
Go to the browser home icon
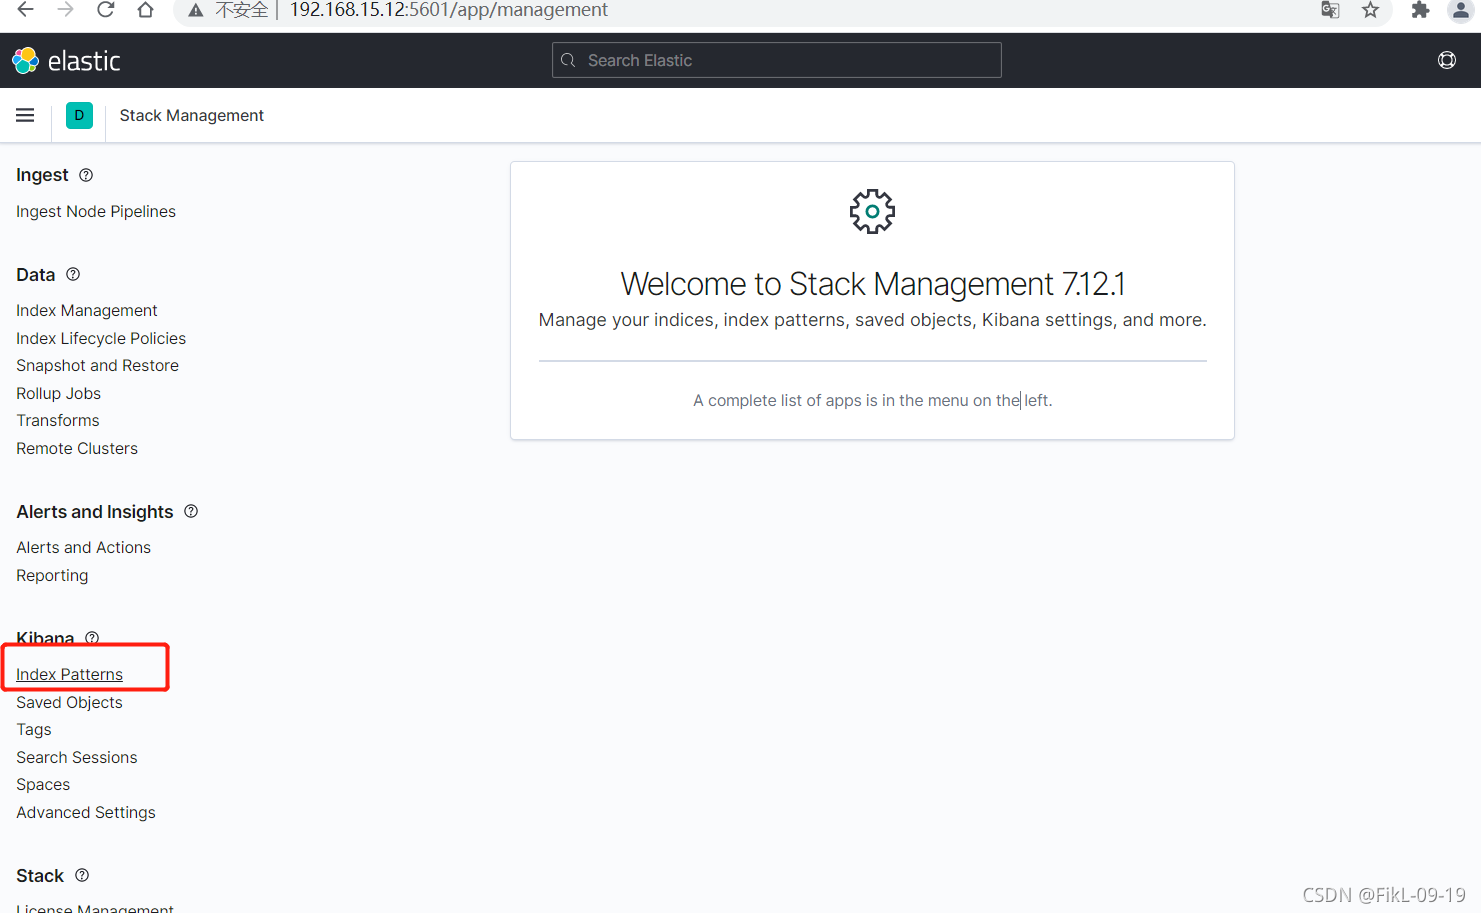[x=146, y=10]
